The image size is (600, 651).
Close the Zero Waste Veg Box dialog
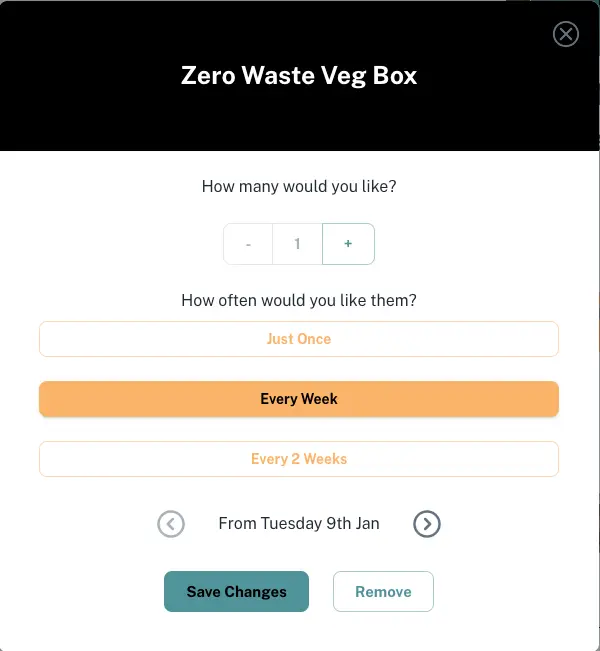click(x=566, y=35)
